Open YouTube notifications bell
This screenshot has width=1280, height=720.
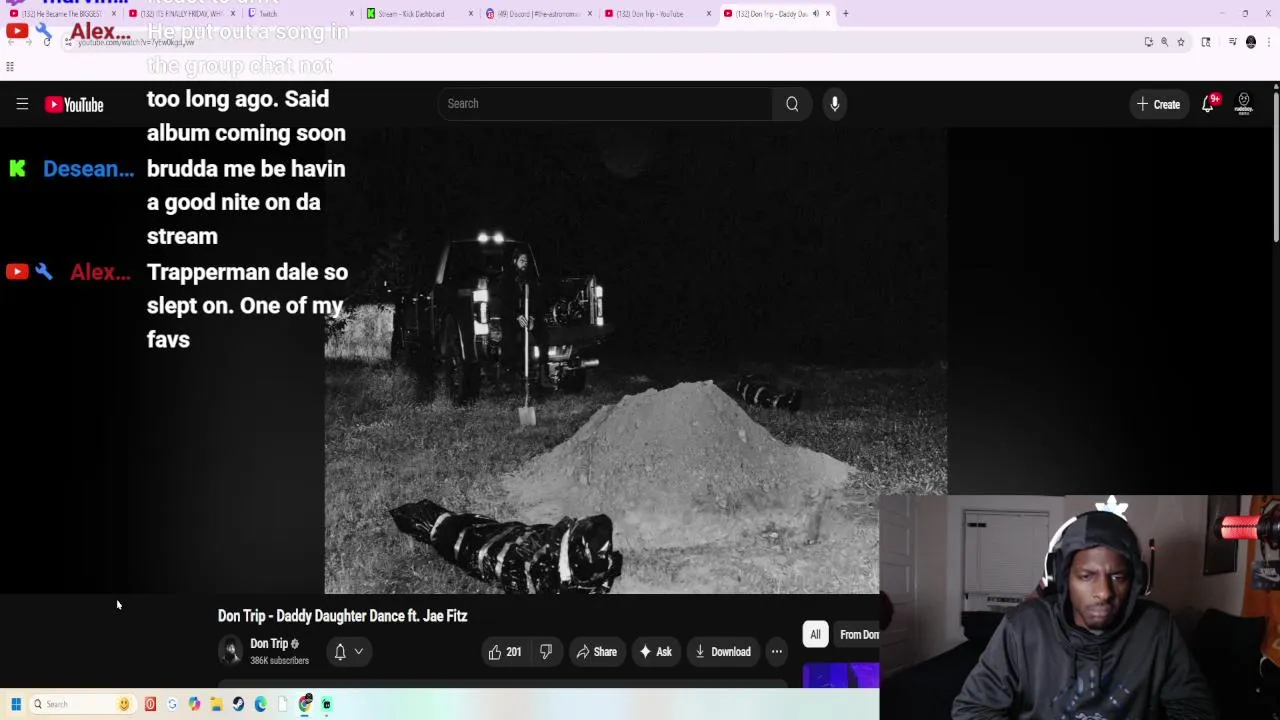1208,104
